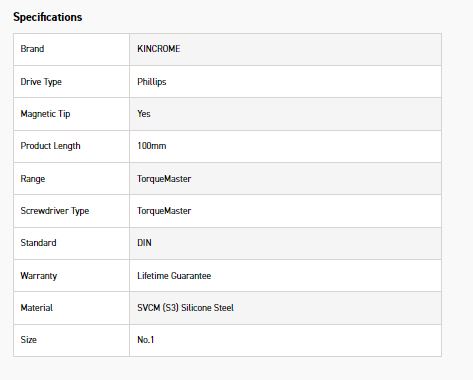Click the No.1 size value
The image size is (473, 380).
(x=146, y=340)
